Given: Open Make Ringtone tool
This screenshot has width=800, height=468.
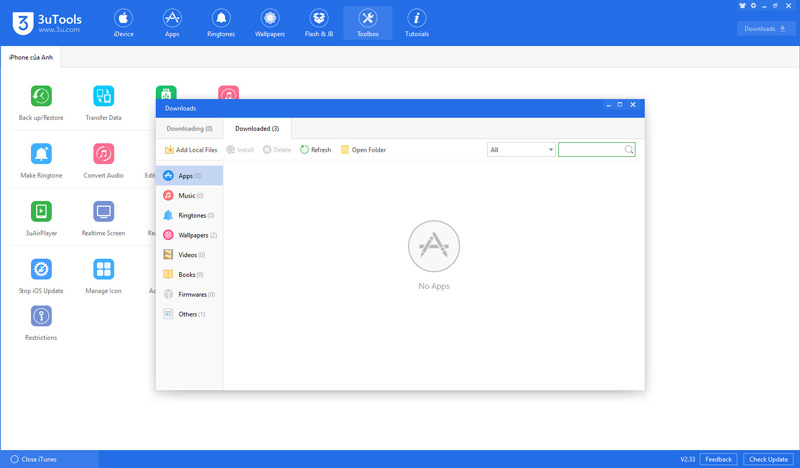Looking at the screenshot, I should tap(41, 161).
